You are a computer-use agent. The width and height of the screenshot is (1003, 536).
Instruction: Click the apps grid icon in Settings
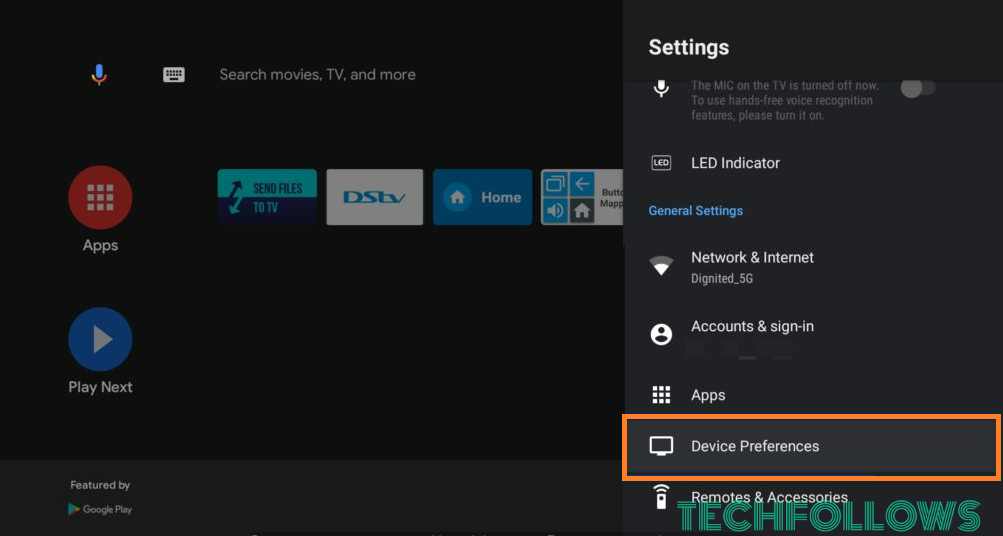(661, 395)
